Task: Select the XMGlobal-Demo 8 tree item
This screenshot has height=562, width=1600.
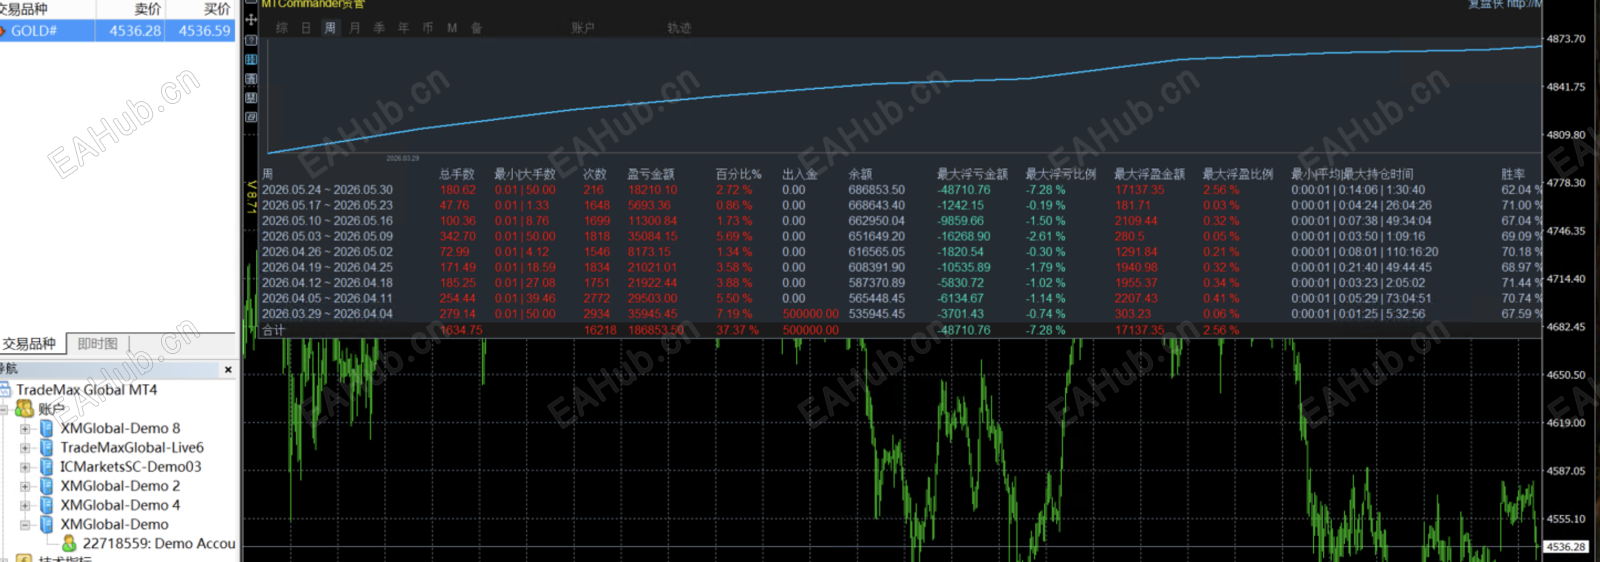Action: pos(120,428)
